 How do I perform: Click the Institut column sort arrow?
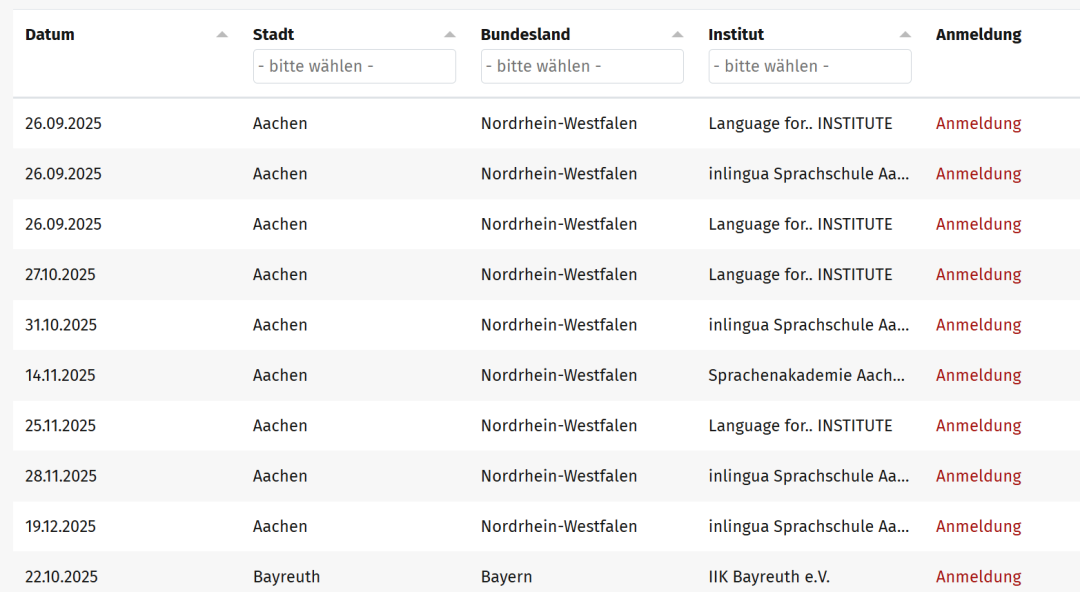pyautogui.click(x=905, y=35)
